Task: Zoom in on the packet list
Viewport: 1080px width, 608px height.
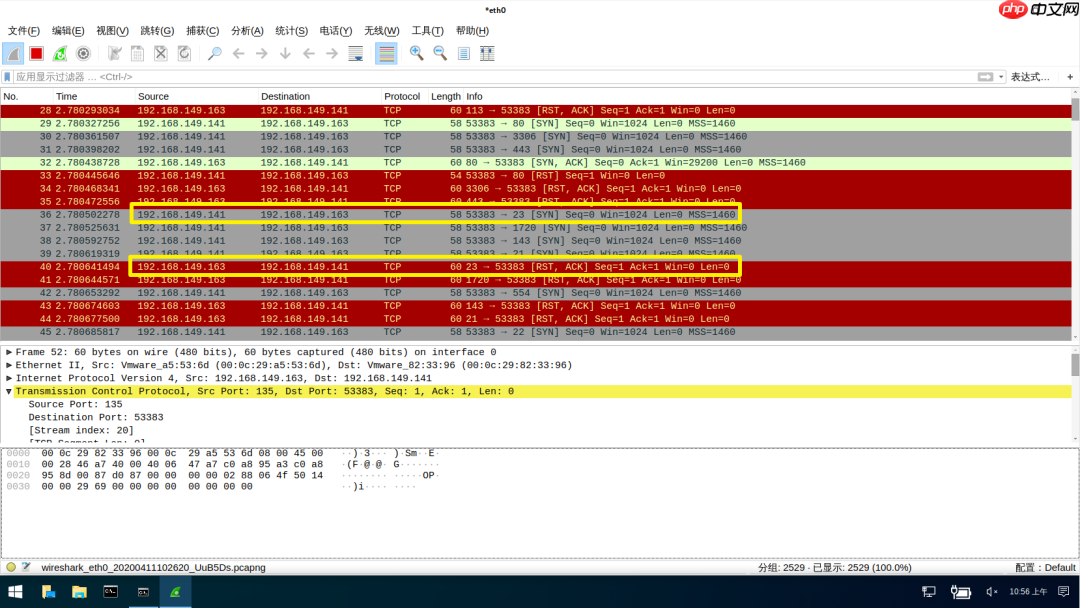Action: (x=416, y=53)
